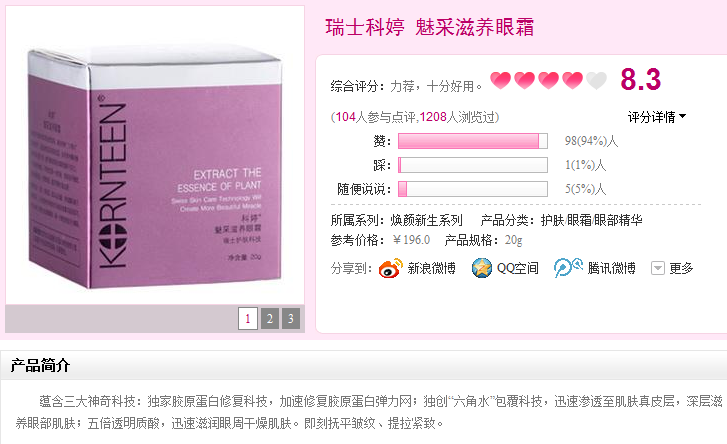Click the 焕颜新生系列 series link
The image size is (727, 444).
(x=426, y=220)
